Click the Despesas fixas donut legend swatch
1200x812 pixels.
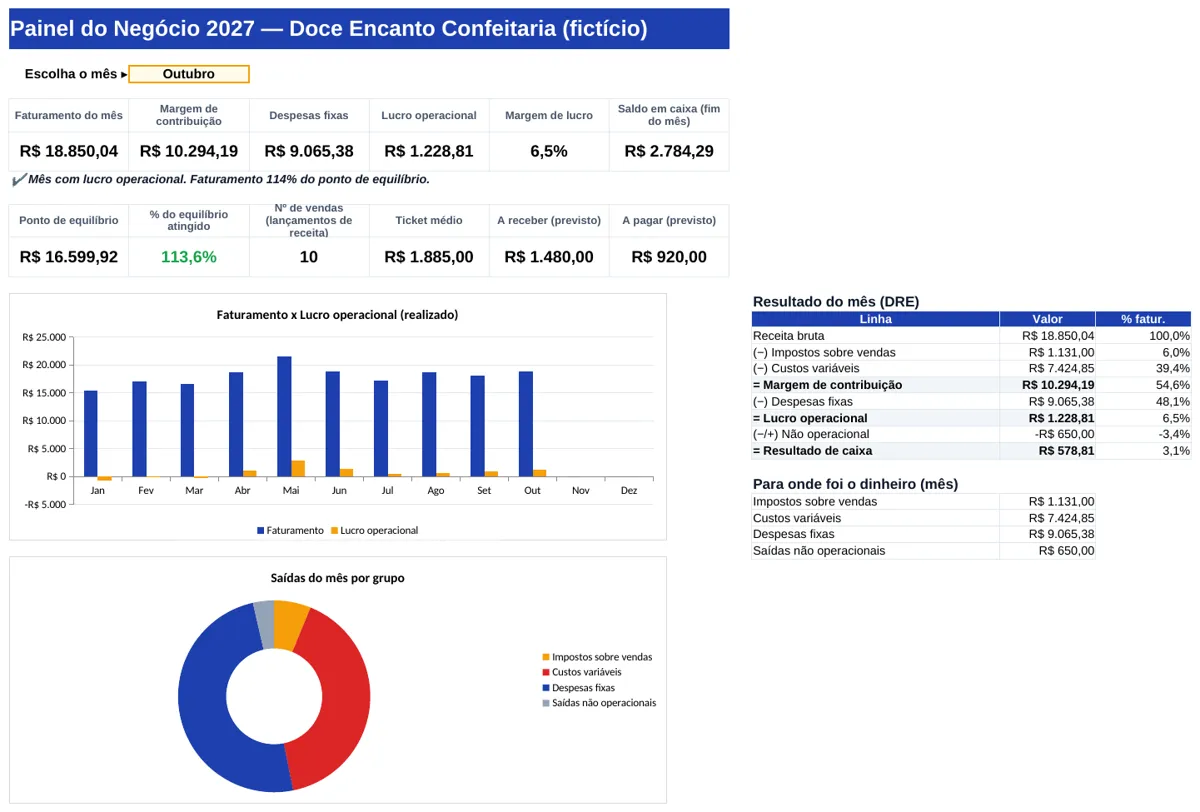pyautogui.click(x=546, y=688)
